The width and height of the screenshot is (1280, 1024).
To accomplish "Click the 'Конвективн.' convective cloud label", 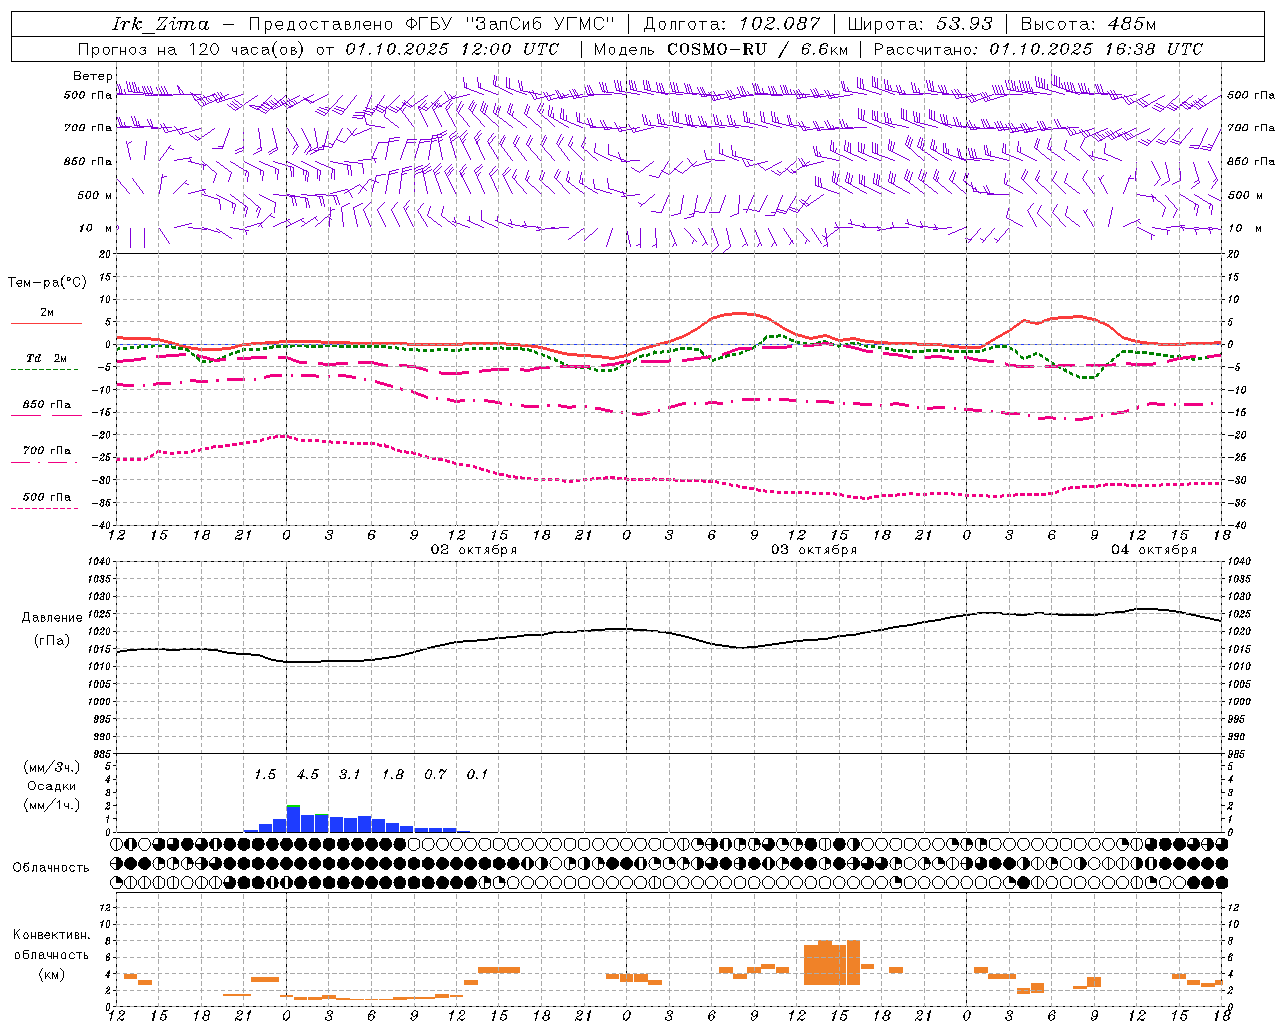I will (x=51, y=935).
